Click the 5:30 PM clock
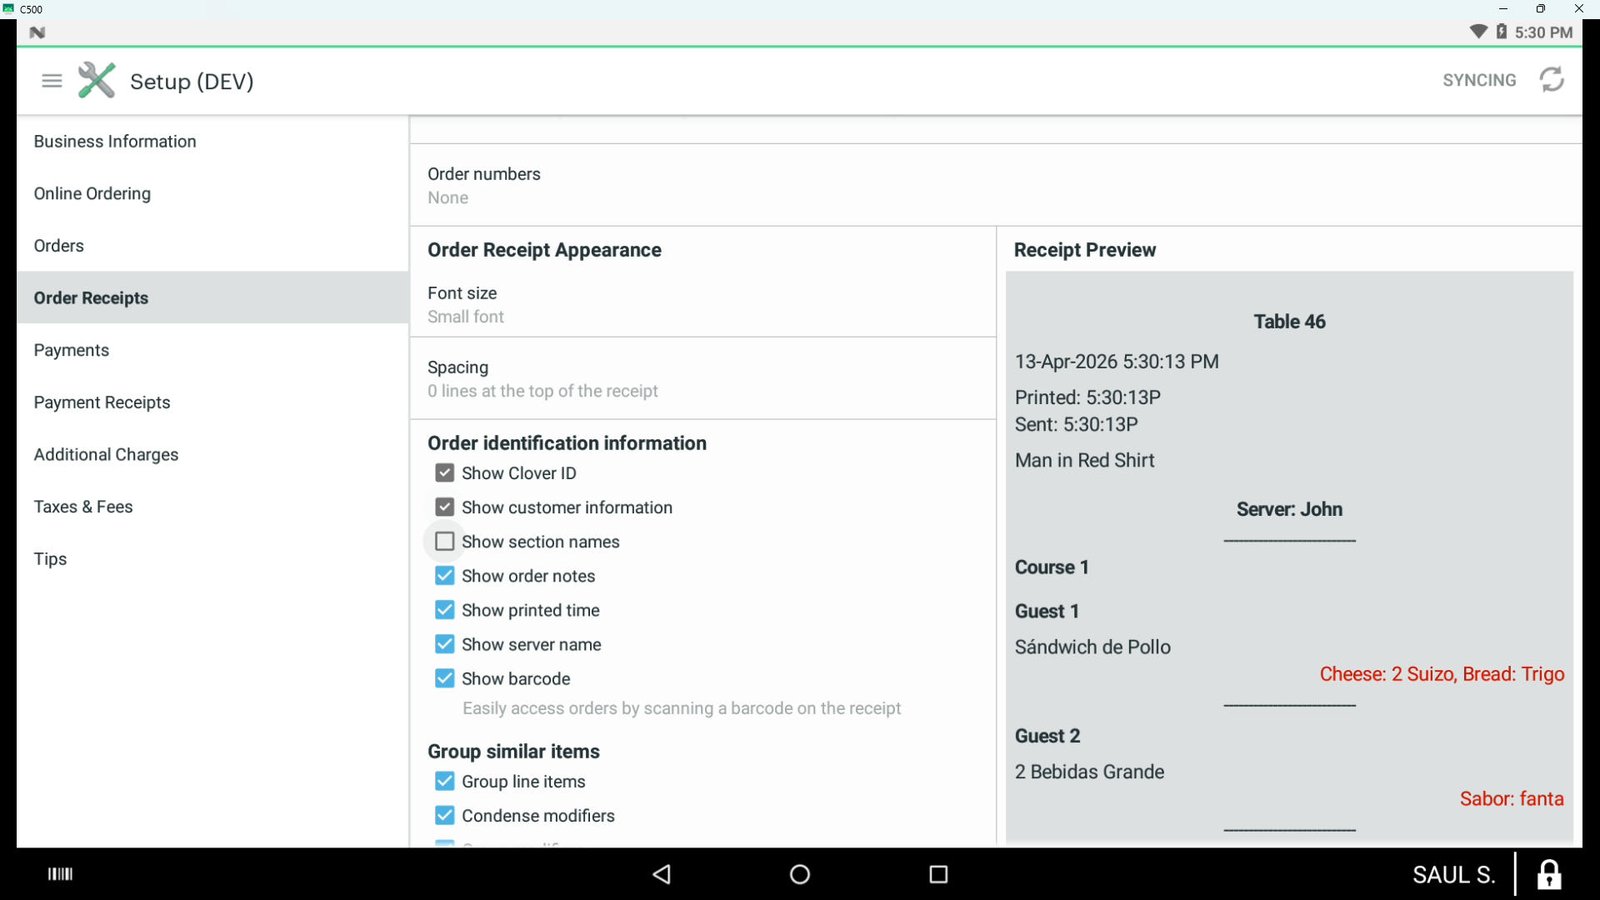This screenshot has height=900, width=1600. (x=1543, y=32)
